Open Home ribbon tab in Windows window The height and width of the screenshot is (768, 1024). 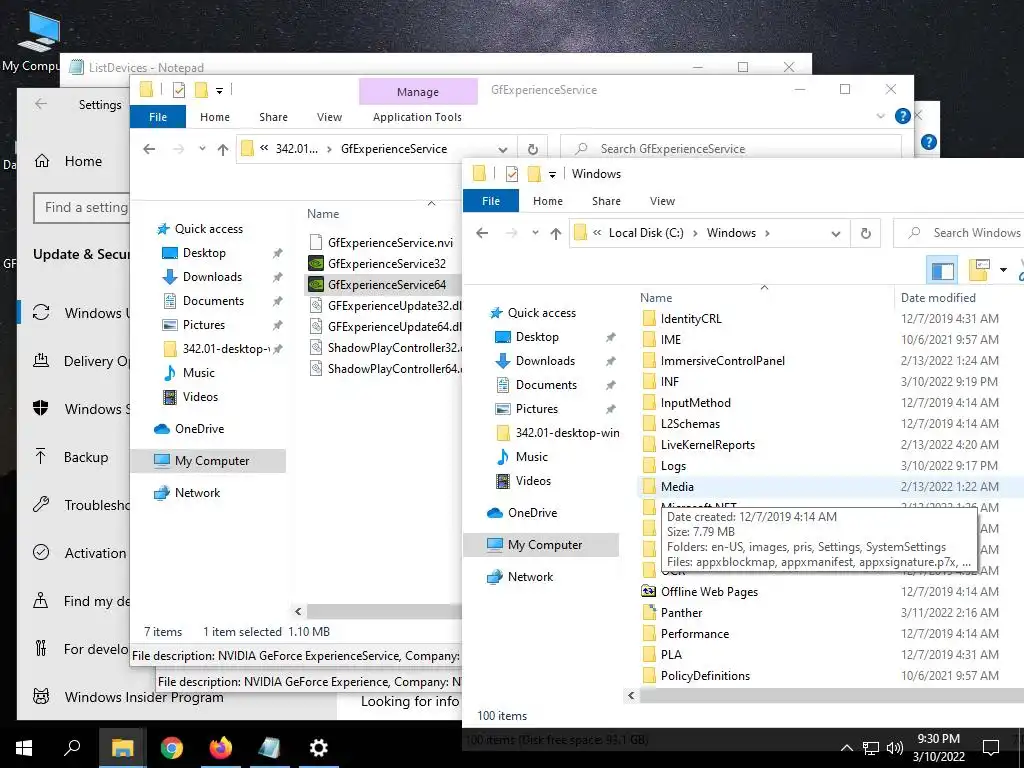coord(547,201)
